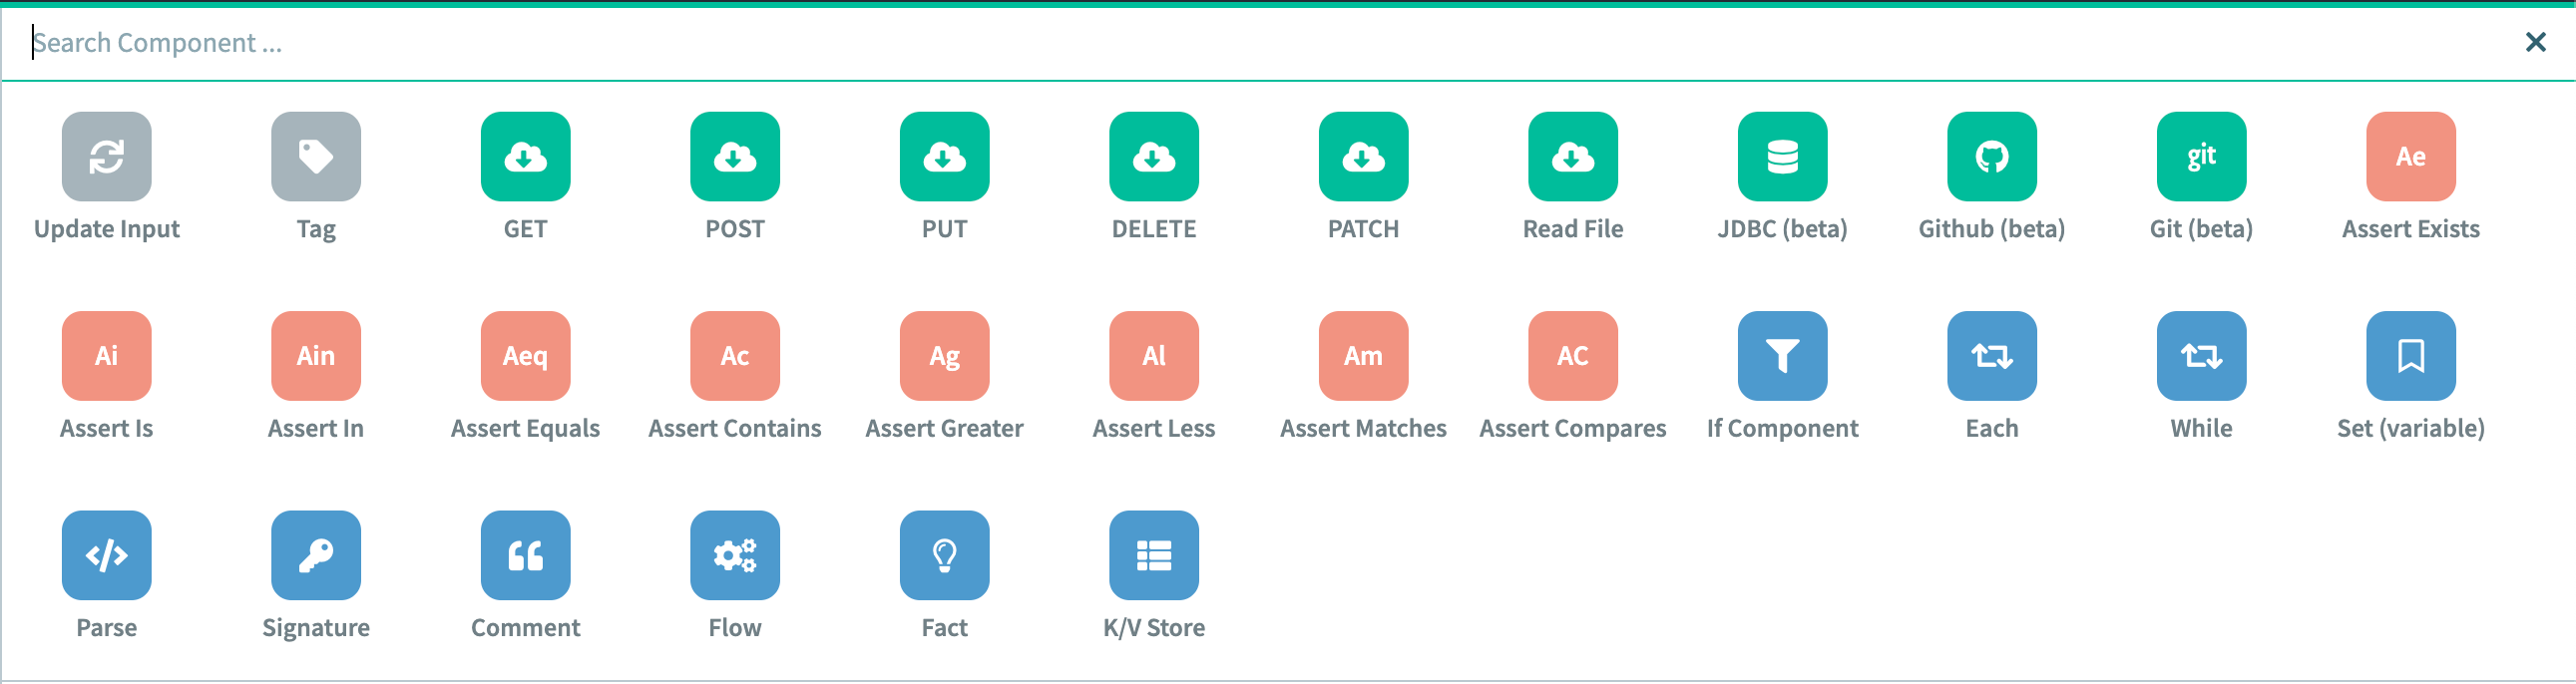Add the If Component filter icon
2576x684 pixels.
1782,356
